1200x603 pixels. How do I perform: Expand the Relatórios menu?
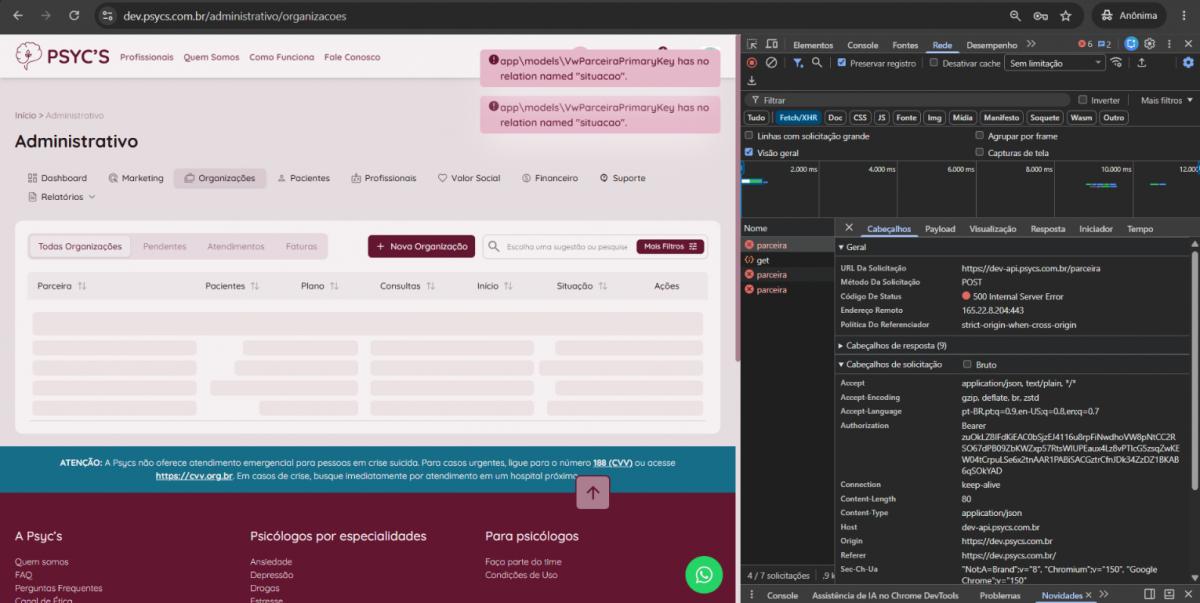[x=62, y=197]
